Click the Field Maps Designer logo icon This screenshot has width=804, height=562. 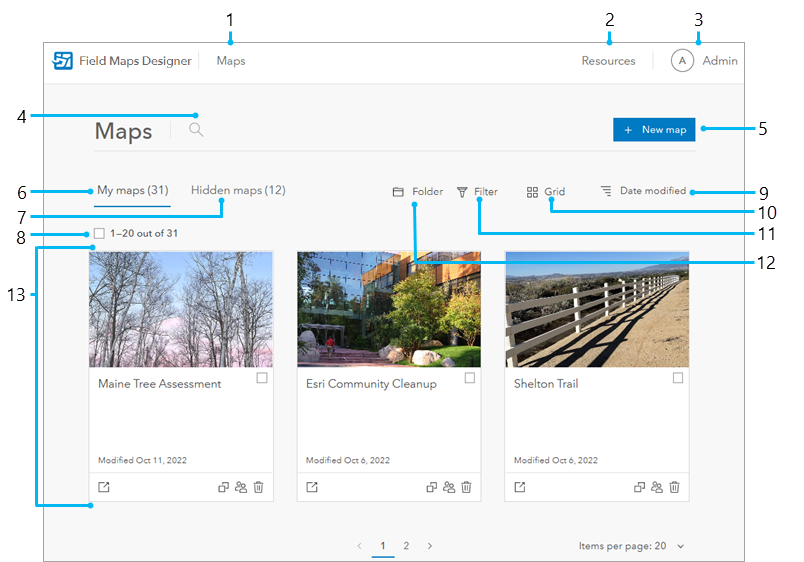(x=63, y=61)
